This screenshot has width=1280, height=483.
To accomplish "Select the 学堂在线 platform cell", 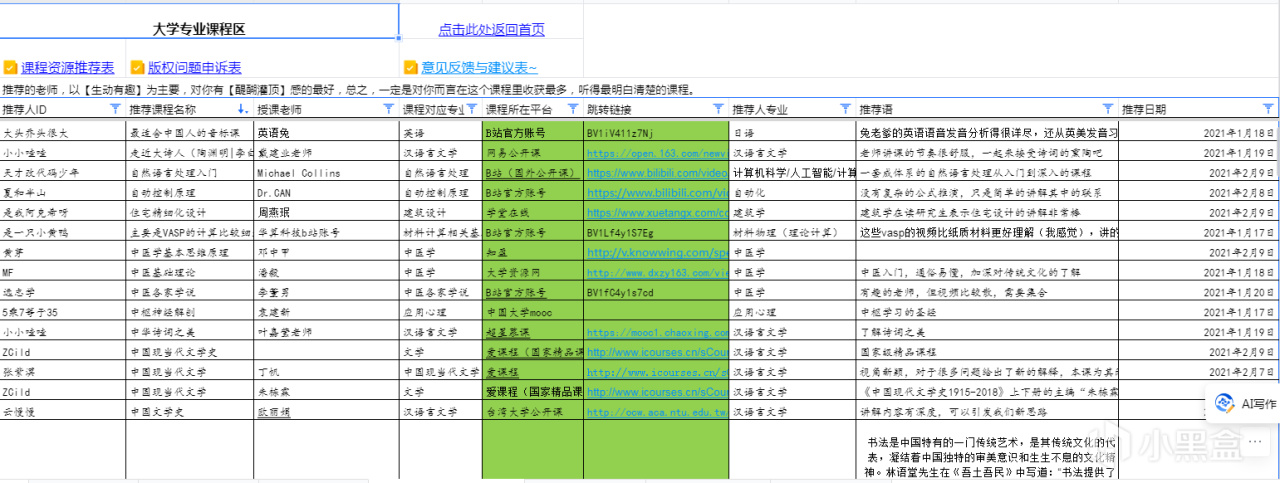I will [532, 213].
